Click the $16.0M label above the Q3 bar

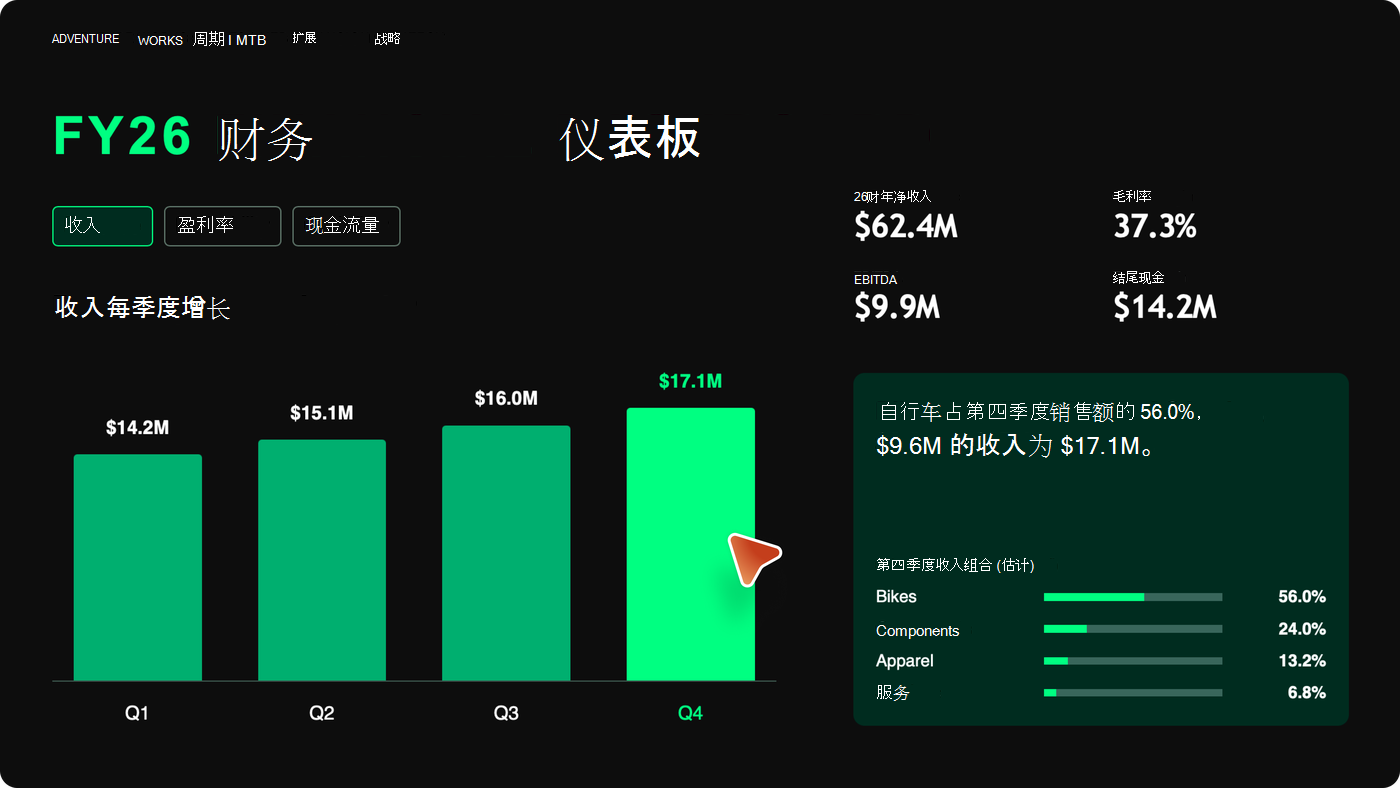[x=506, y=399]
